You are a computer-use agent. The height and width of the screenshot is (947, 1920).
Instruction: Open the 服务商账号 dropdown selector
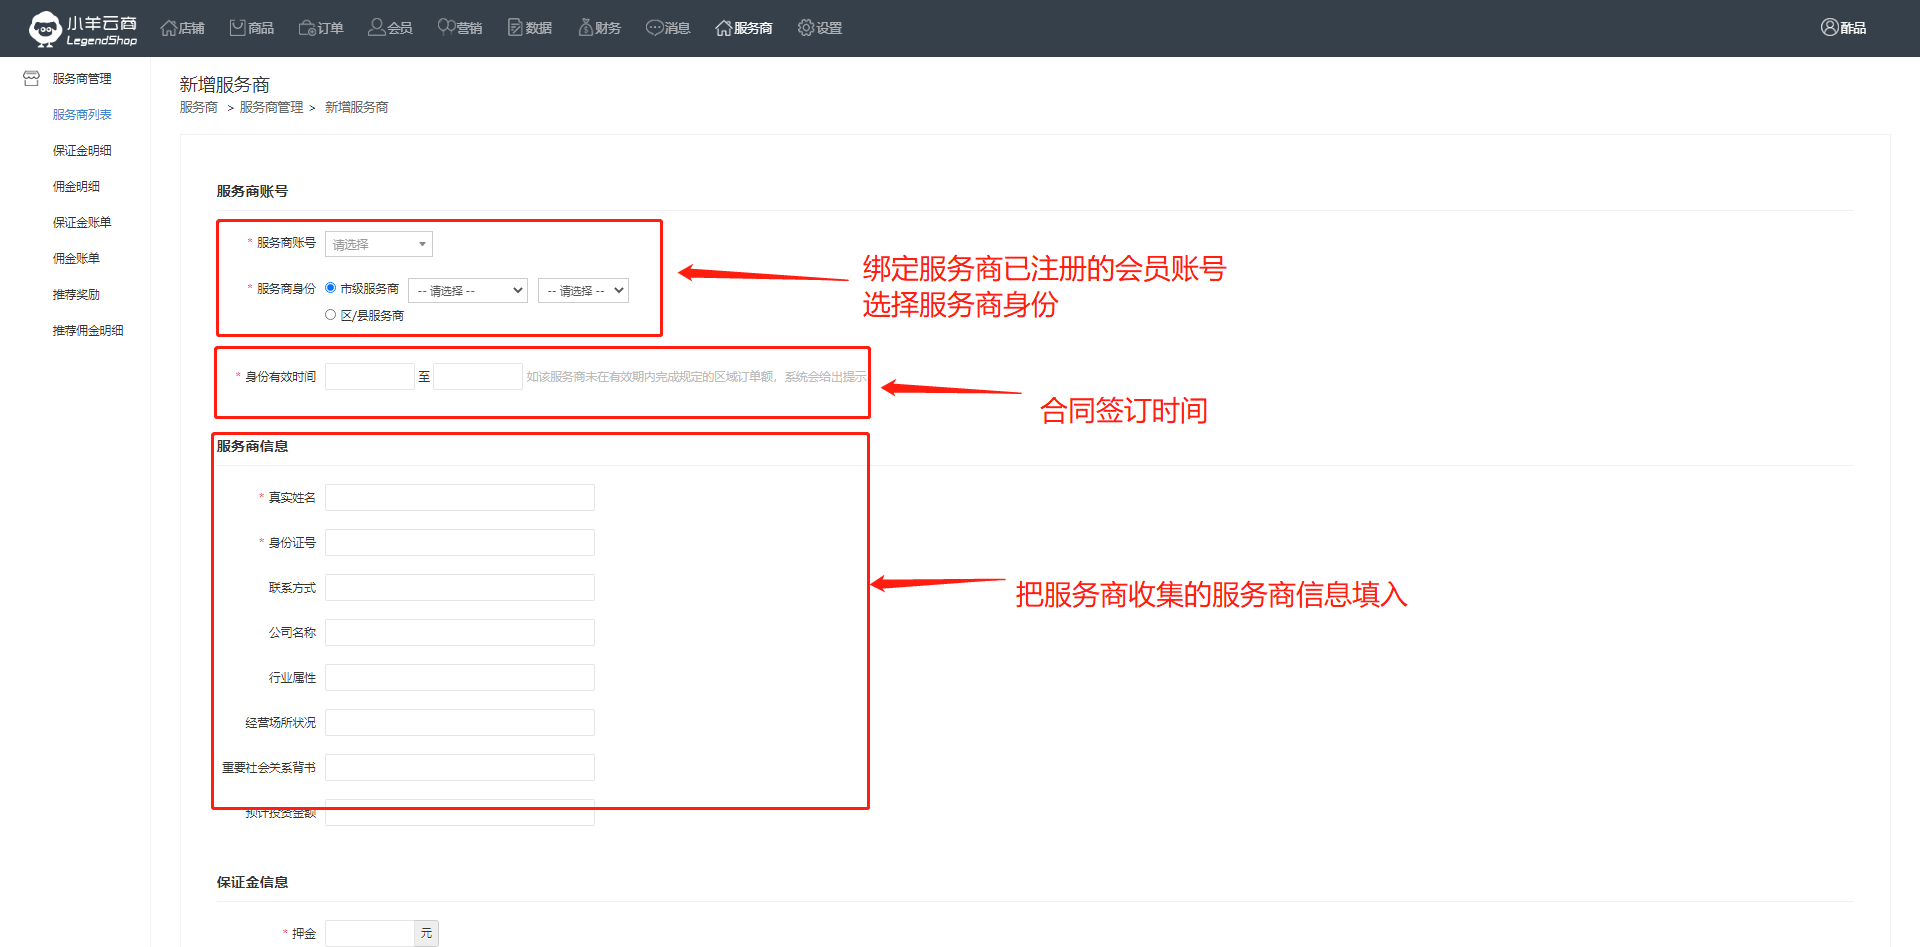[379, 244]
